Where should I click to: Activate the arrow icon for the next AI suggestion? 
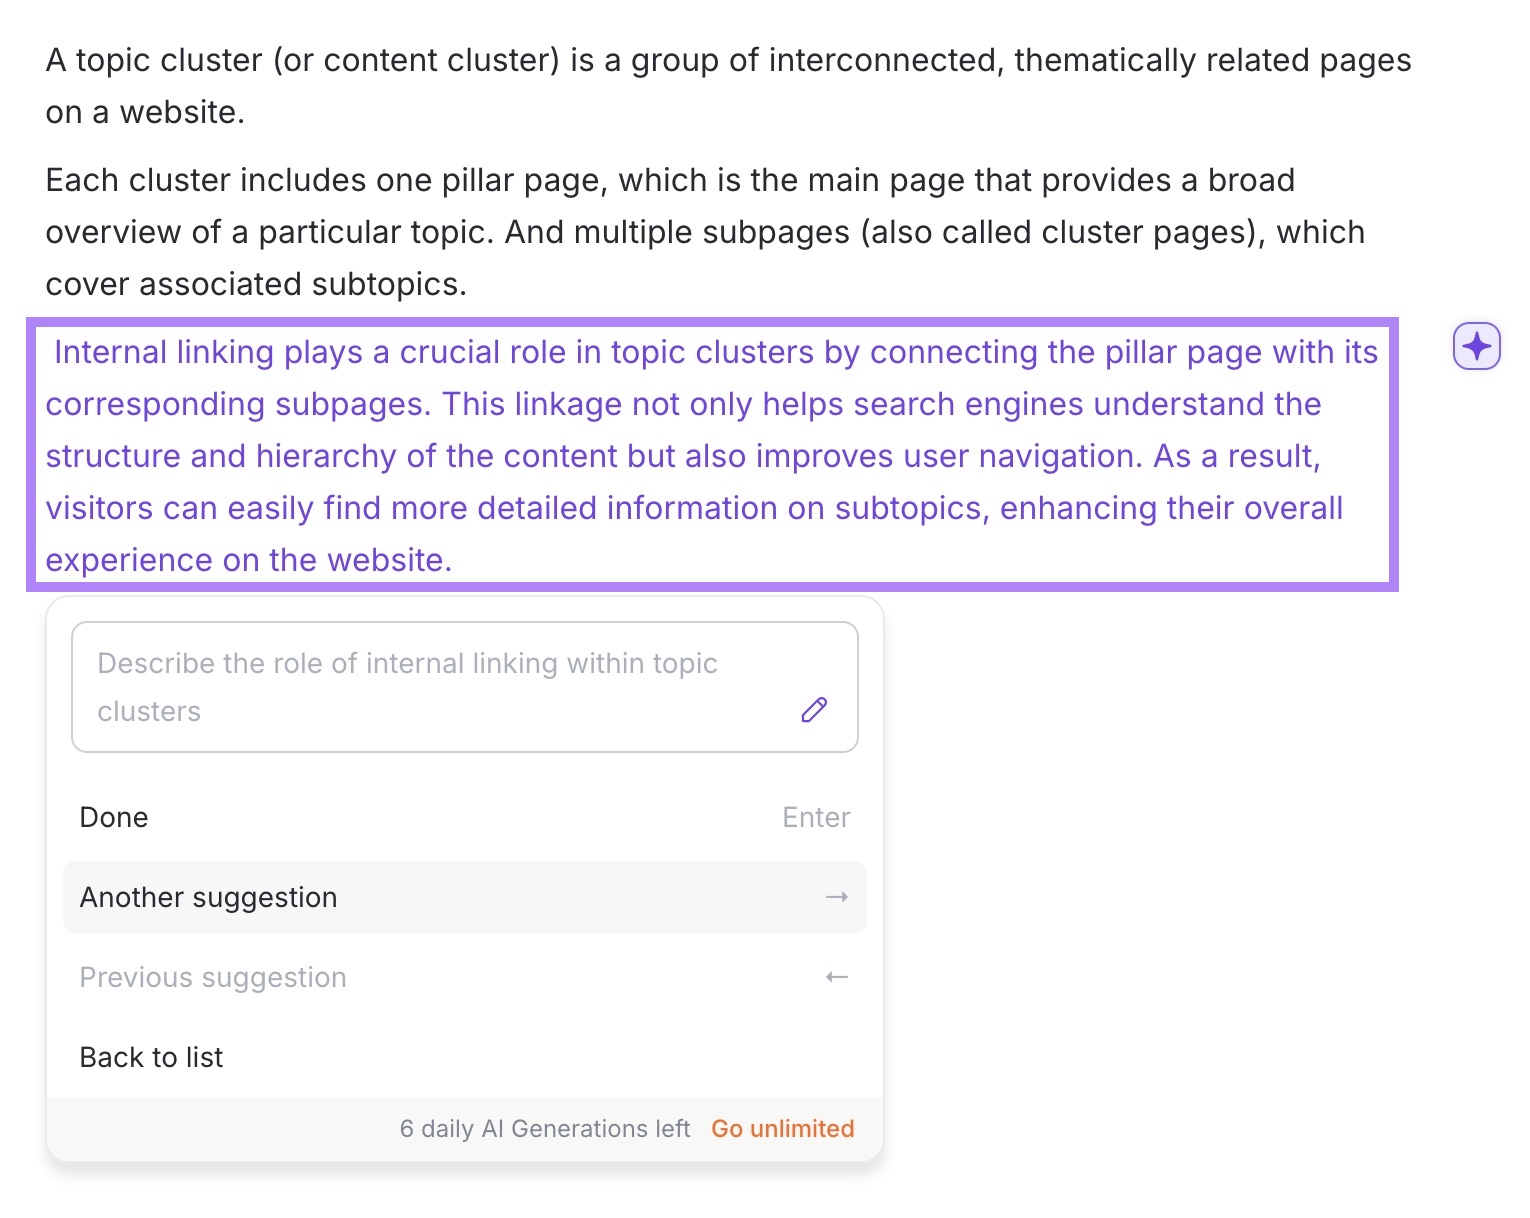837,897
